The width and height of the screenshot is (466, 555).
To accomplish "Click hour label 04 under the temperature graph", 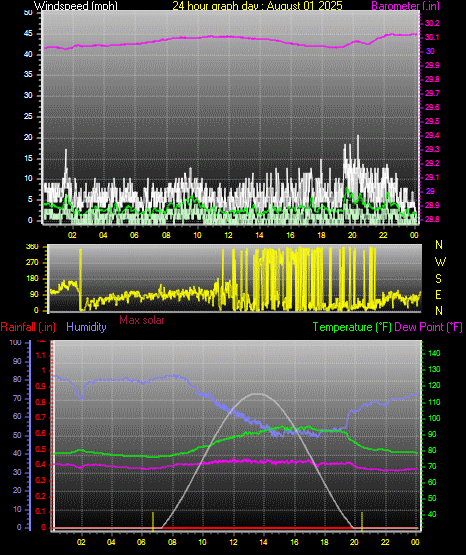I will [x=111, y=542].
